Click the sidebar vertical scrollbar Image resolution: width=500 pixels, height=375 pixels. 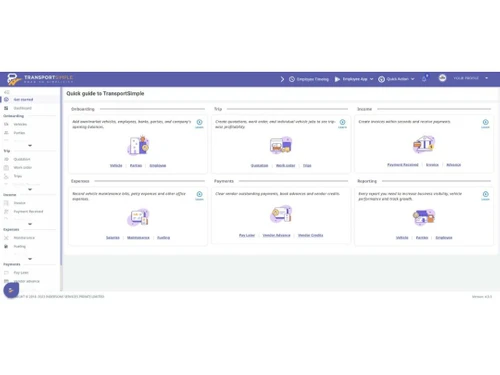coord(61,177)
